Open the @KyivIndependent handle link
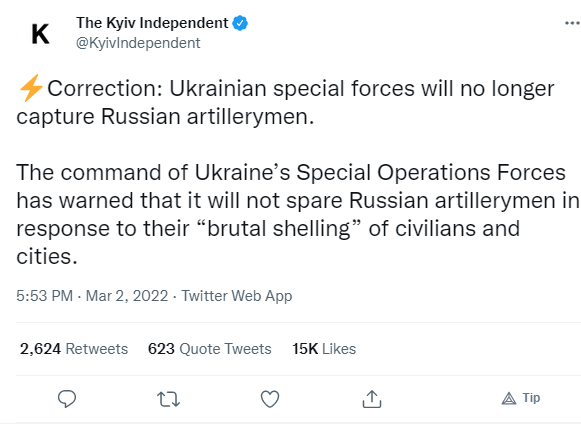Viewport: 581px width, 425px height. tap(138, 43)
